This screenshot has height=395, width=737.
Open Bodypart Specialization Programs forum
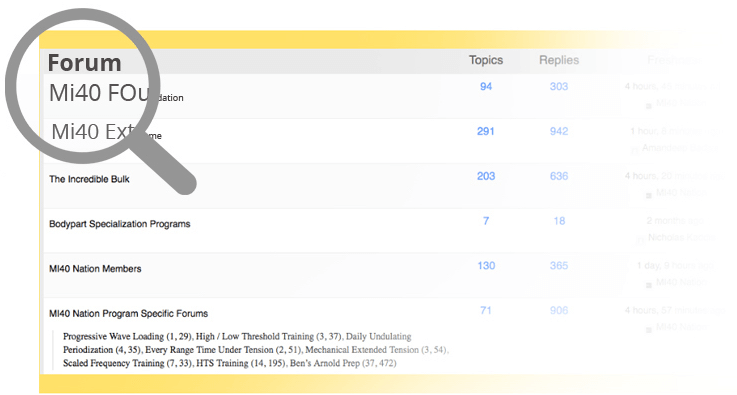(119, 224)
